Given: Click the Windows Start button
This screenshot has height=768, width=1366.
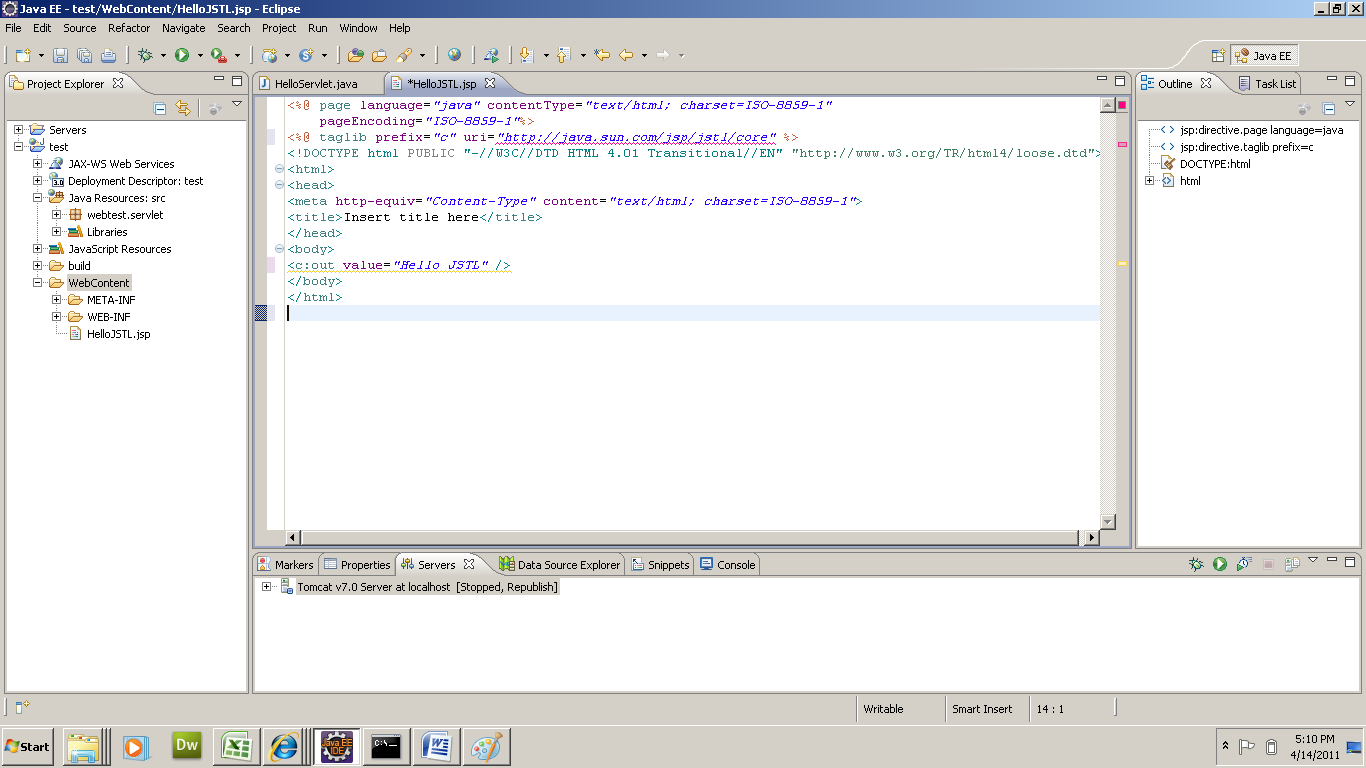Looking at the screenshot, I should point(28,746).
